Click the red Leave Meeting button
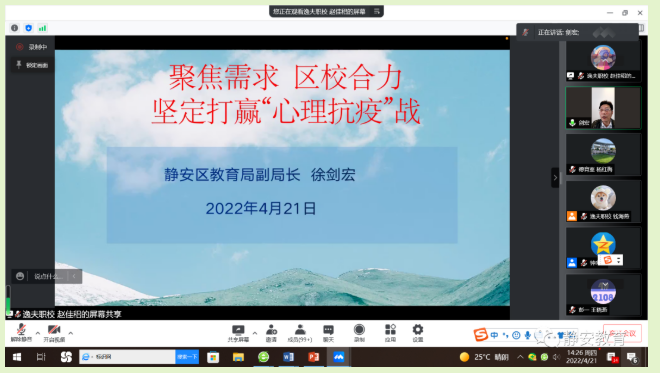The width and height of the screenshot is (660, 373). click(622, 333)
